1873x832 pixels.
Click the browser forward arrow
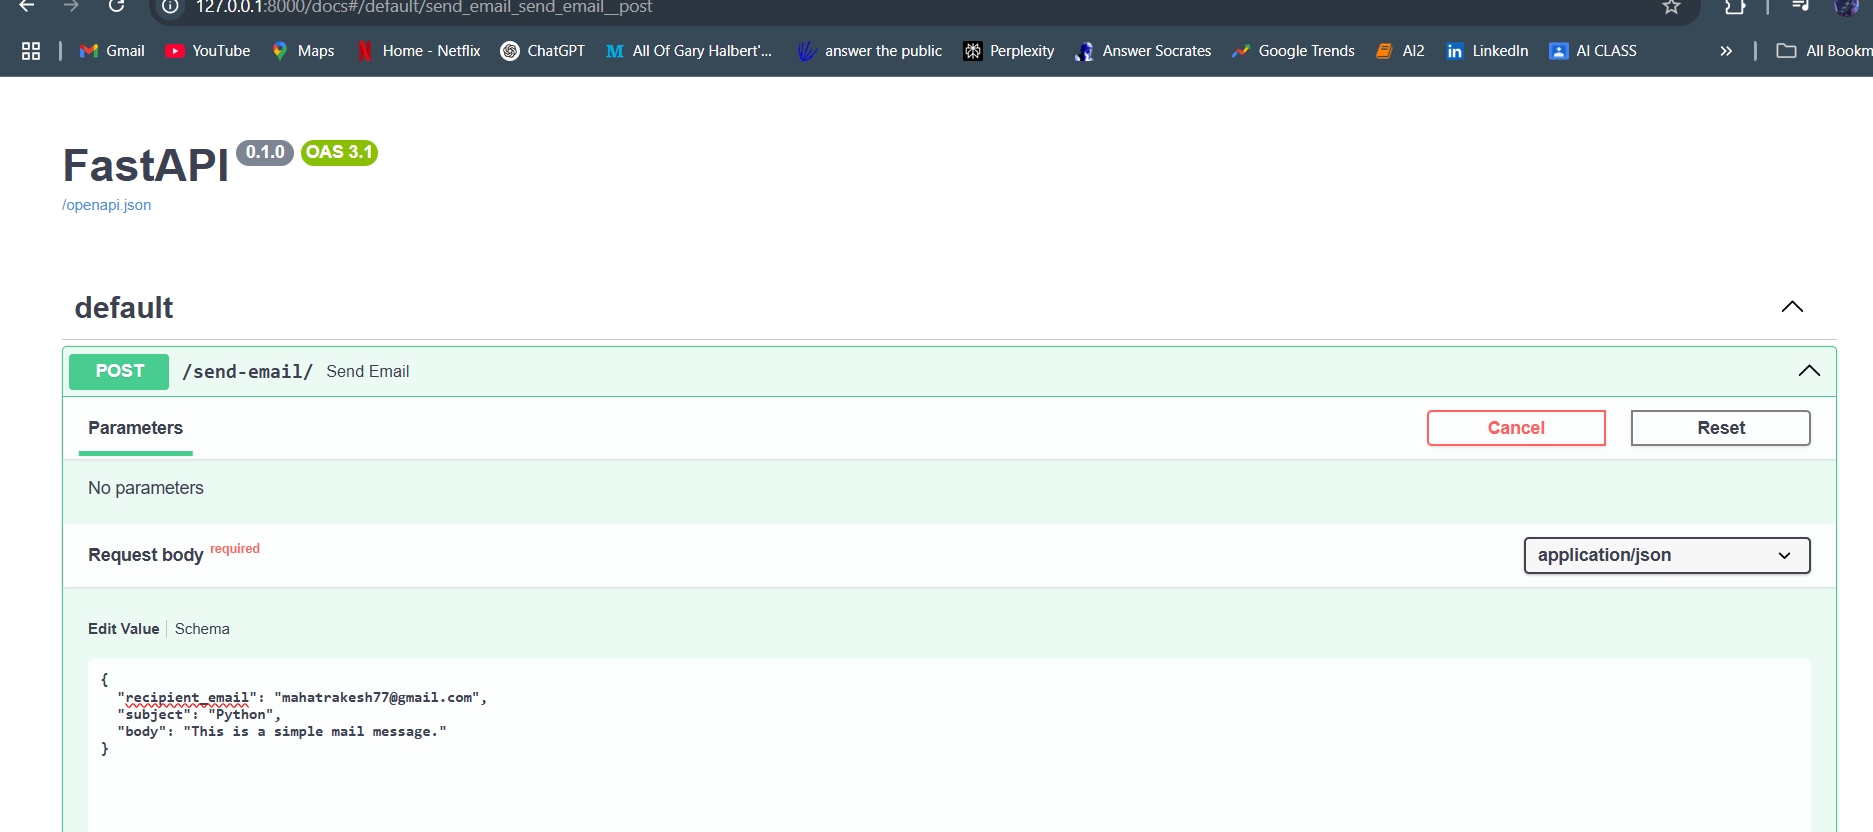coord(71,6)
